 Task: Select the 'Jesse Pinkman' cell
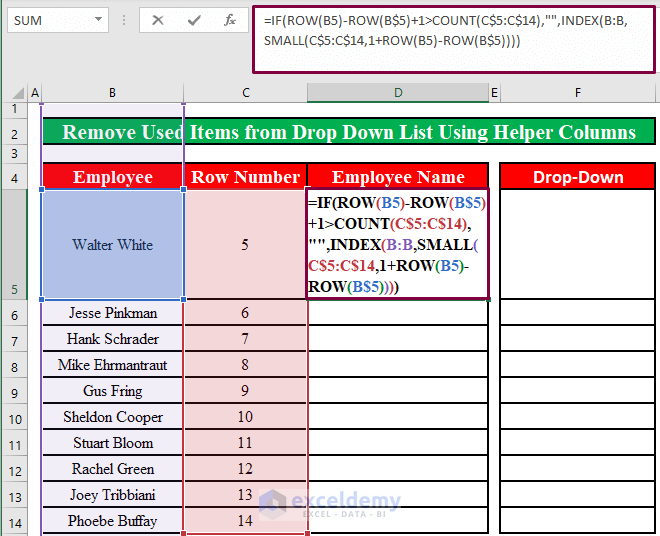pos(112,312)
